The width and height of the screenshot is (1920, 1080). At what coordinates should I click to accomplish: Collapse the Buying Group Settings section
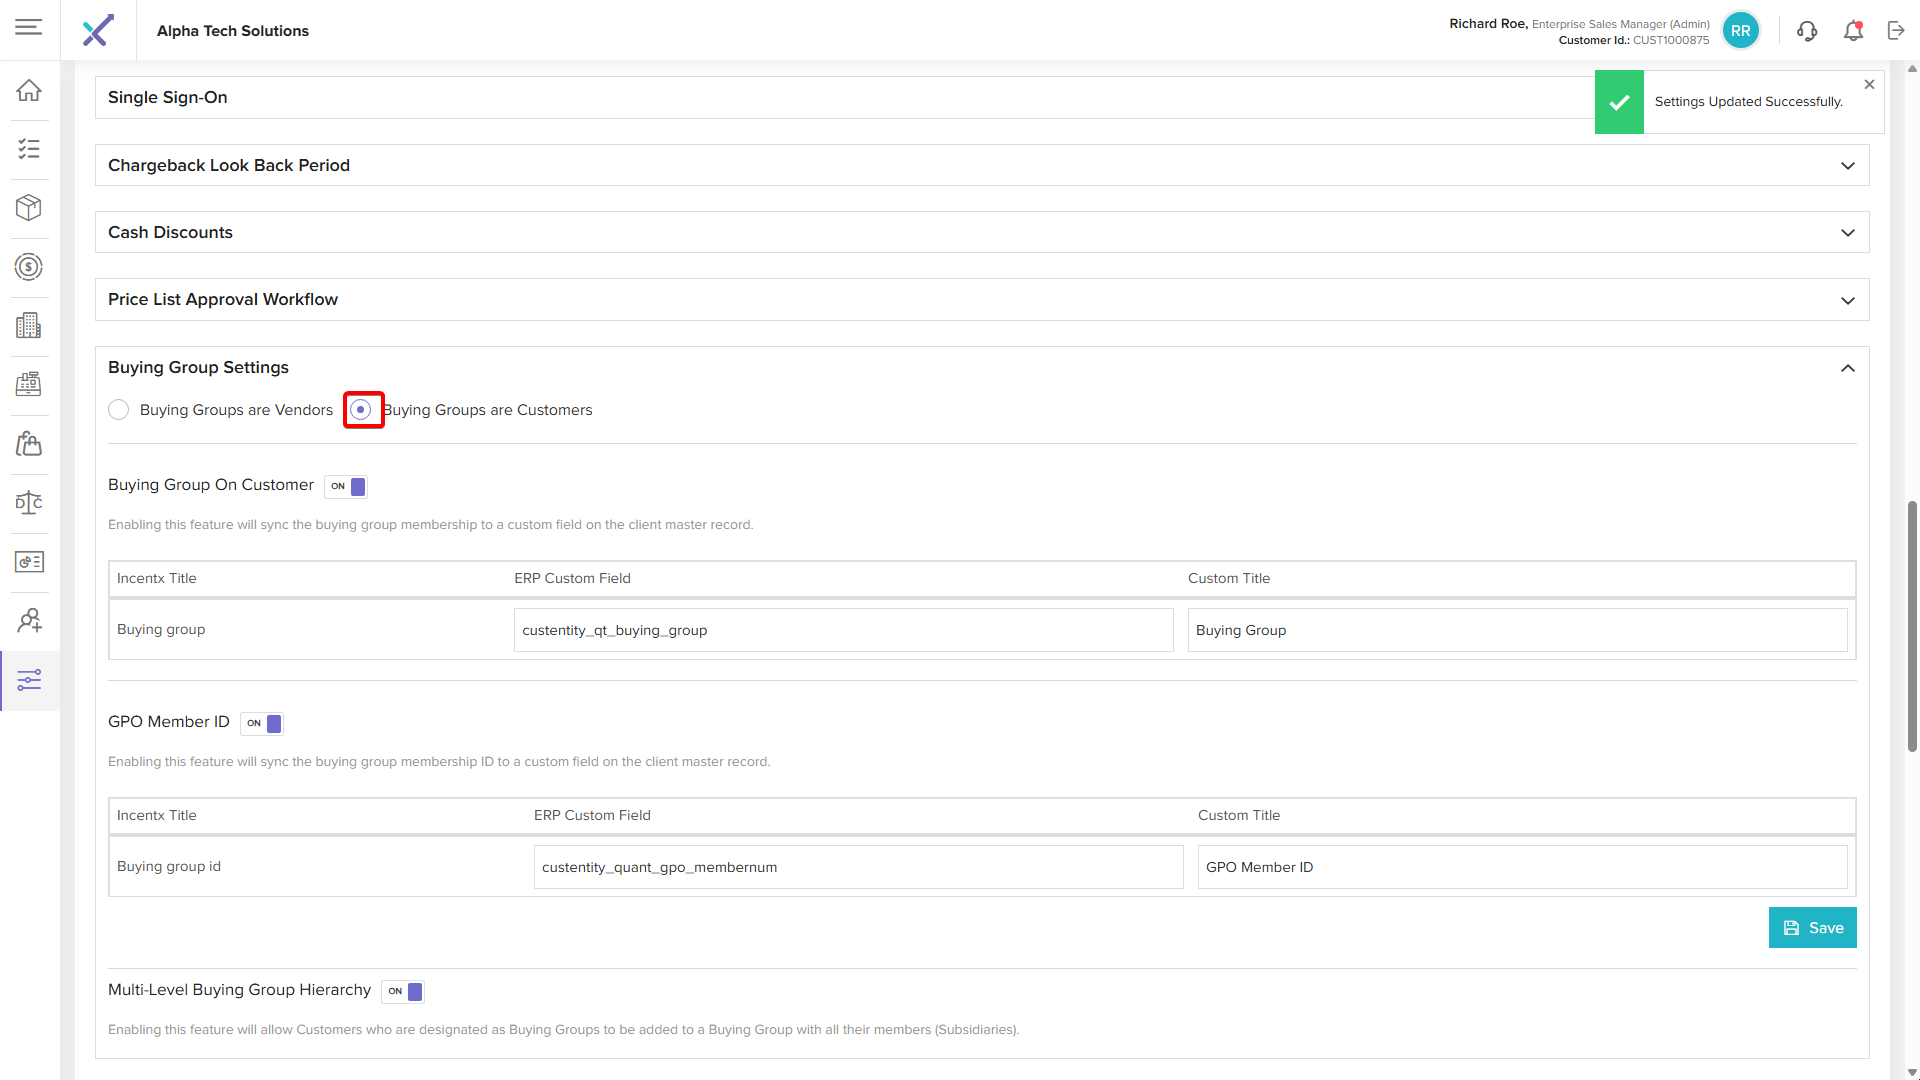1847,368
